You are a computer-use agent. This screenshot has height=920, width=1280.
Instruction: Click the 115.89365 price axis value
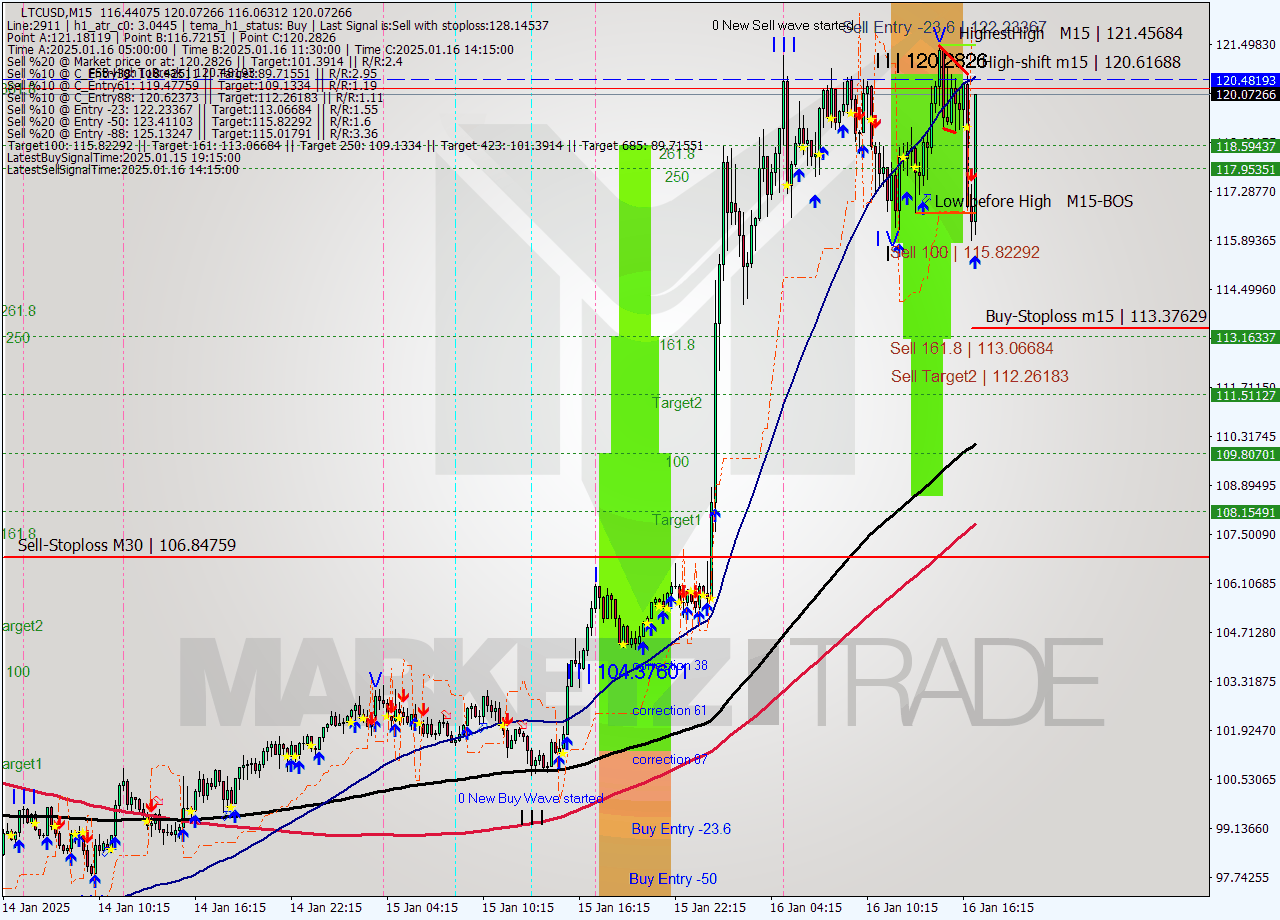[x=1244, y=240]
